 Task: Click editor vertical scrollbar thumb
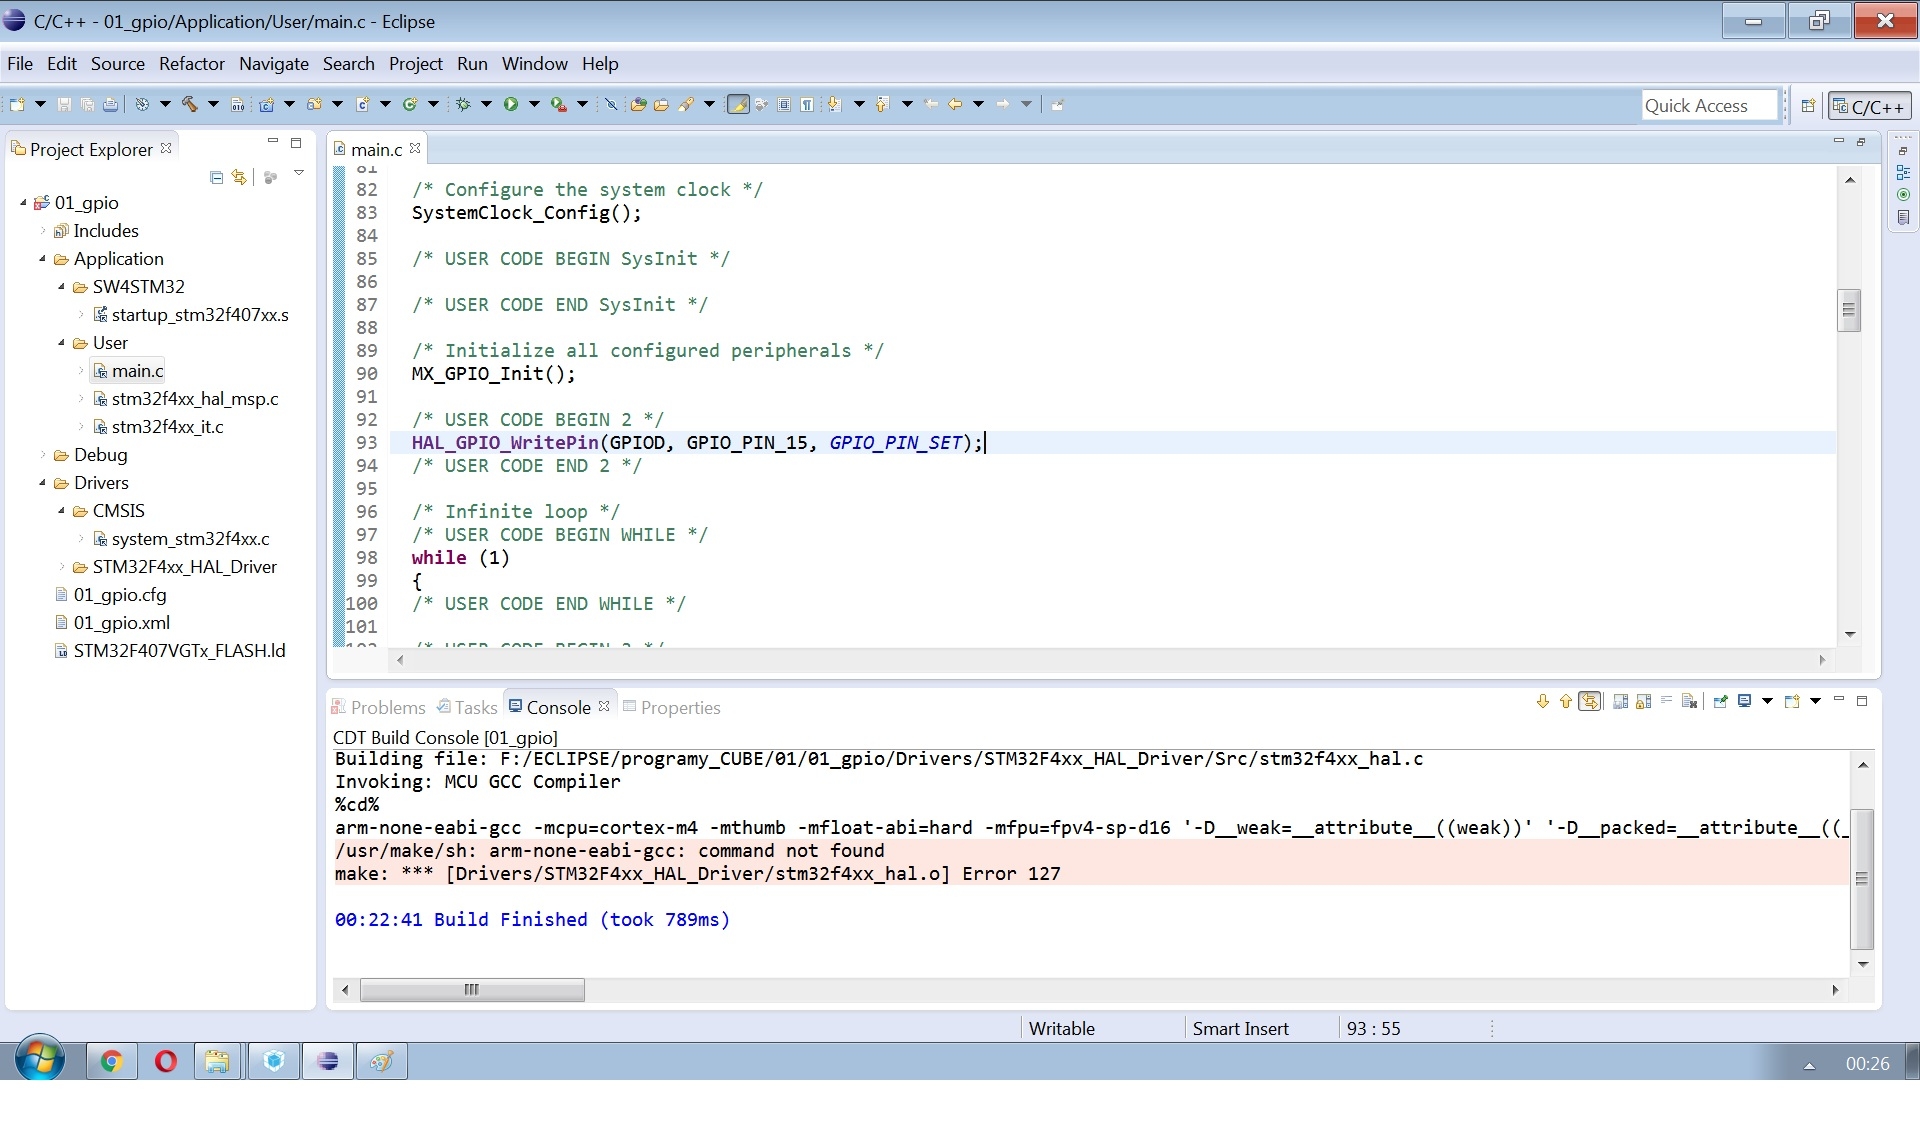coord(1849,310)
